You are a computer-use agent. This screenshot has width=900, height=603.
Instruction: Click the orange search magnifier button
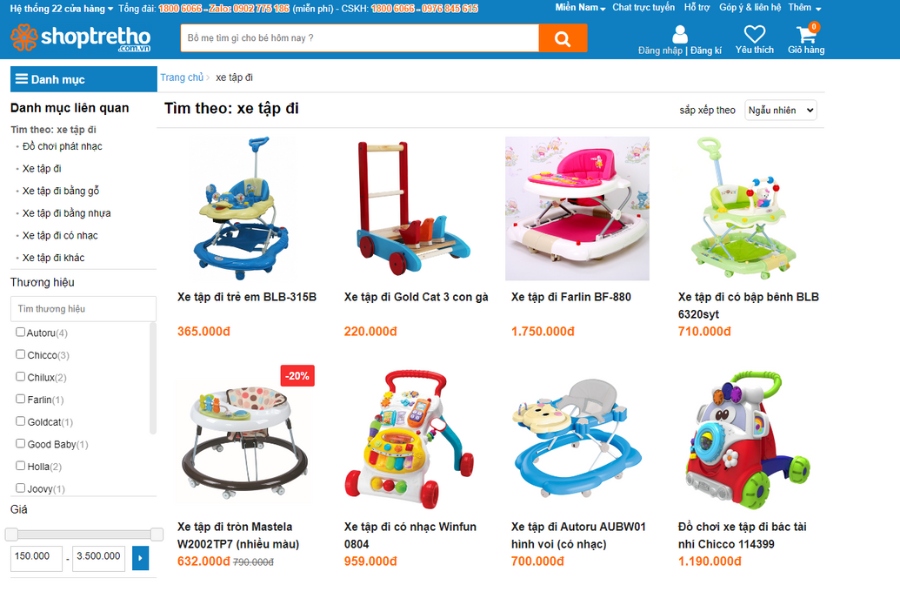coord(562,38)
